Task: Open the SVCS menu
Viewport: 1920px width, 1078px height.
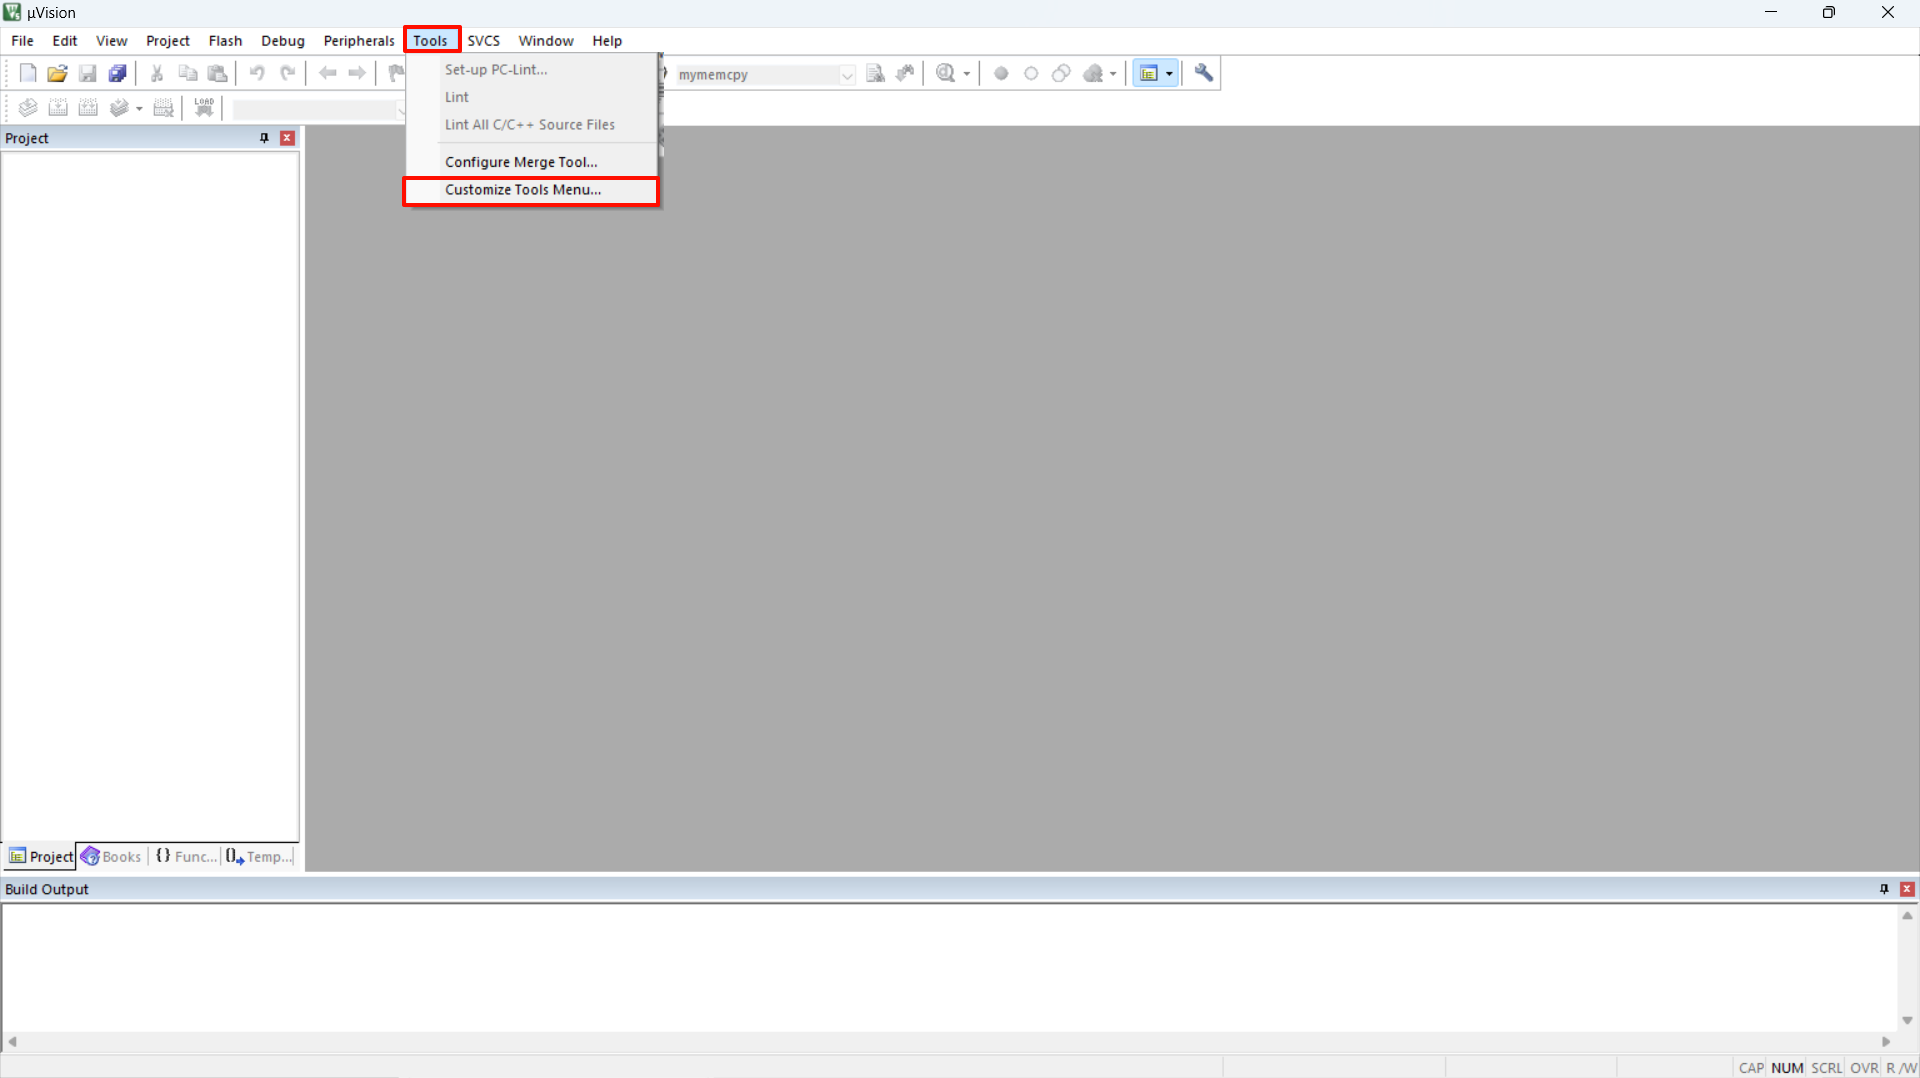Action: [x=484, y=40]
